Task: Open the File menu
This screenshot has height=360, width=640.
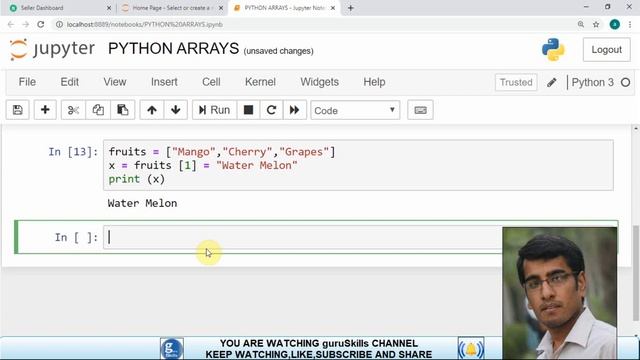Action: pos(27,82)
